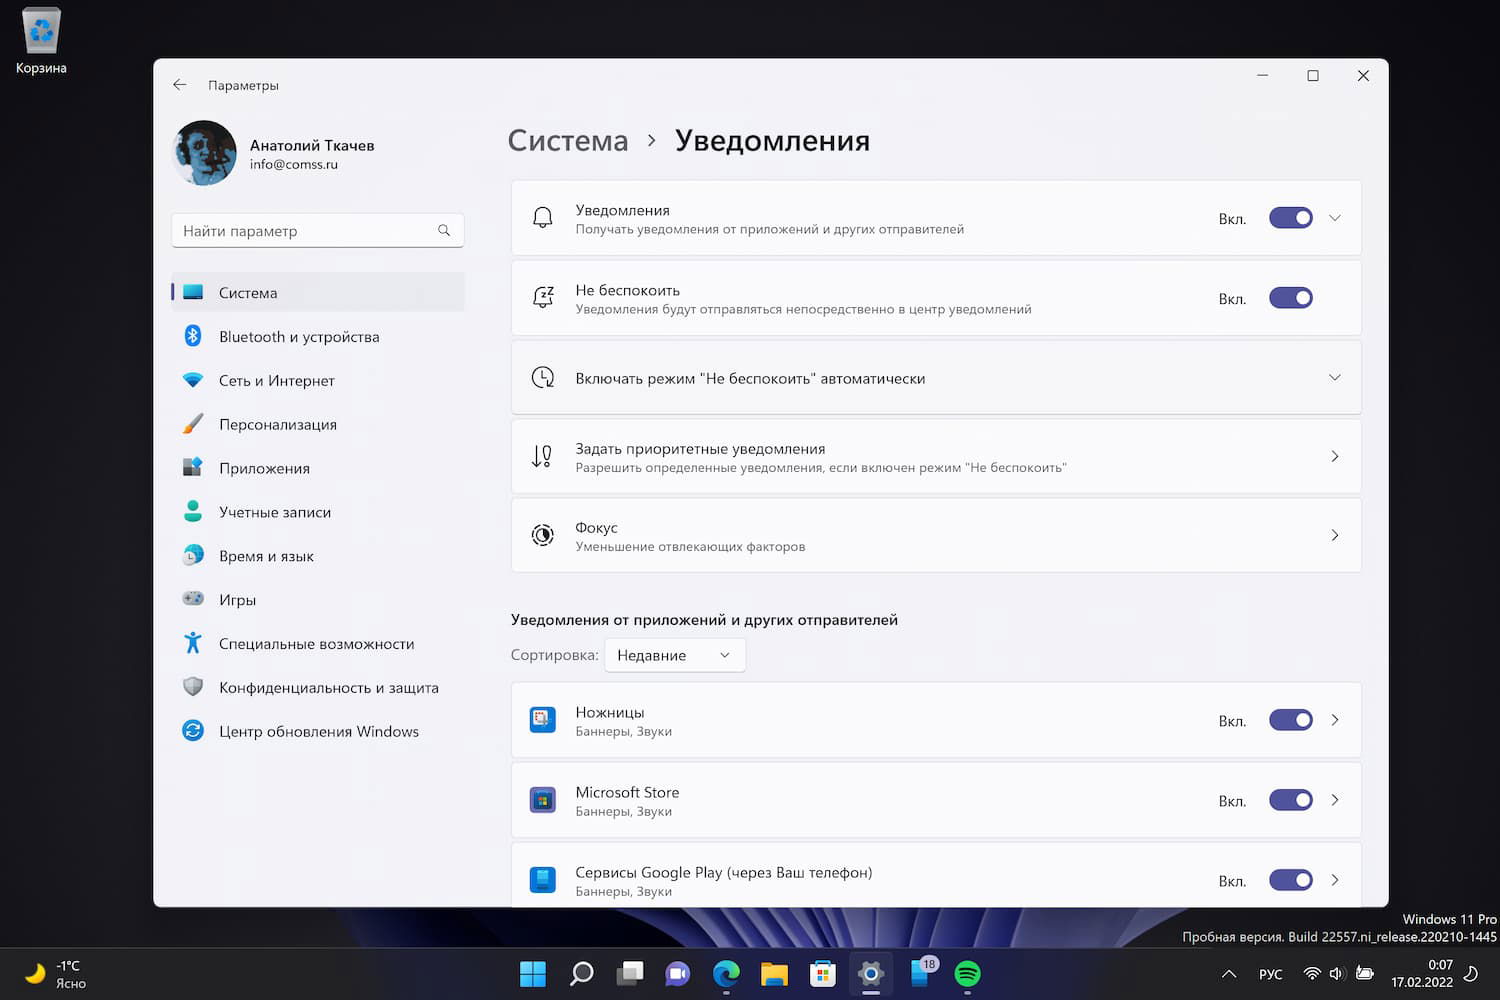The width and height of the screenshot is (1500, 1000).
Task: Toggle notifications for Microsoft Store
Action: 1291,800
